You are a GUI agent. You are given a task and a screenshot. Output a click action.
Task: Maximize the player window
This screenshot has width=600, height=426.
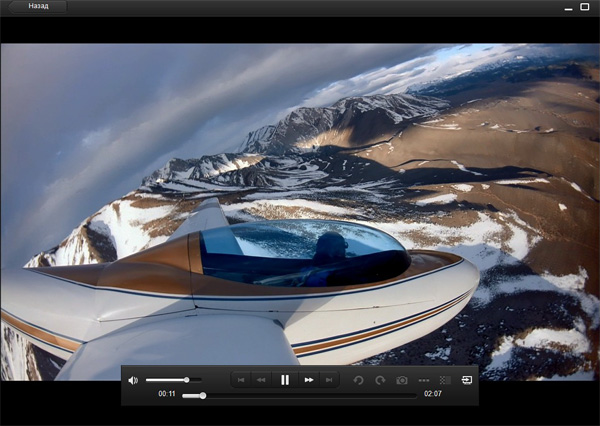(585, 7)
